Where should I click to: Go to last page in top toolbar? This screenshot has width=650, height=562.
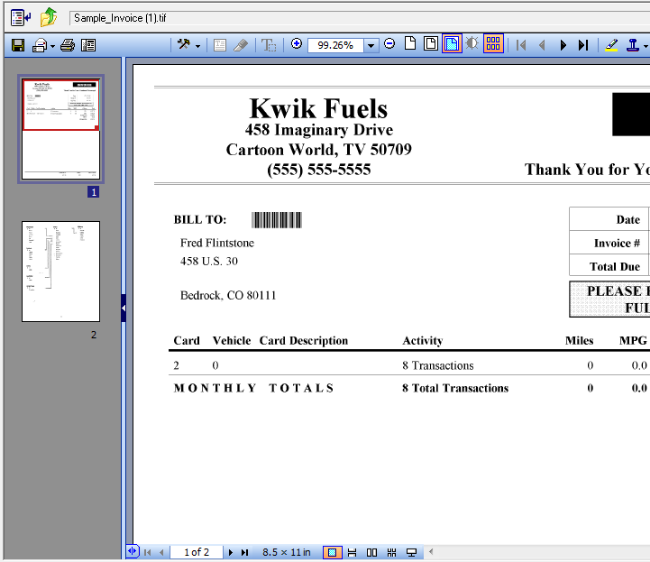[583, 45]
